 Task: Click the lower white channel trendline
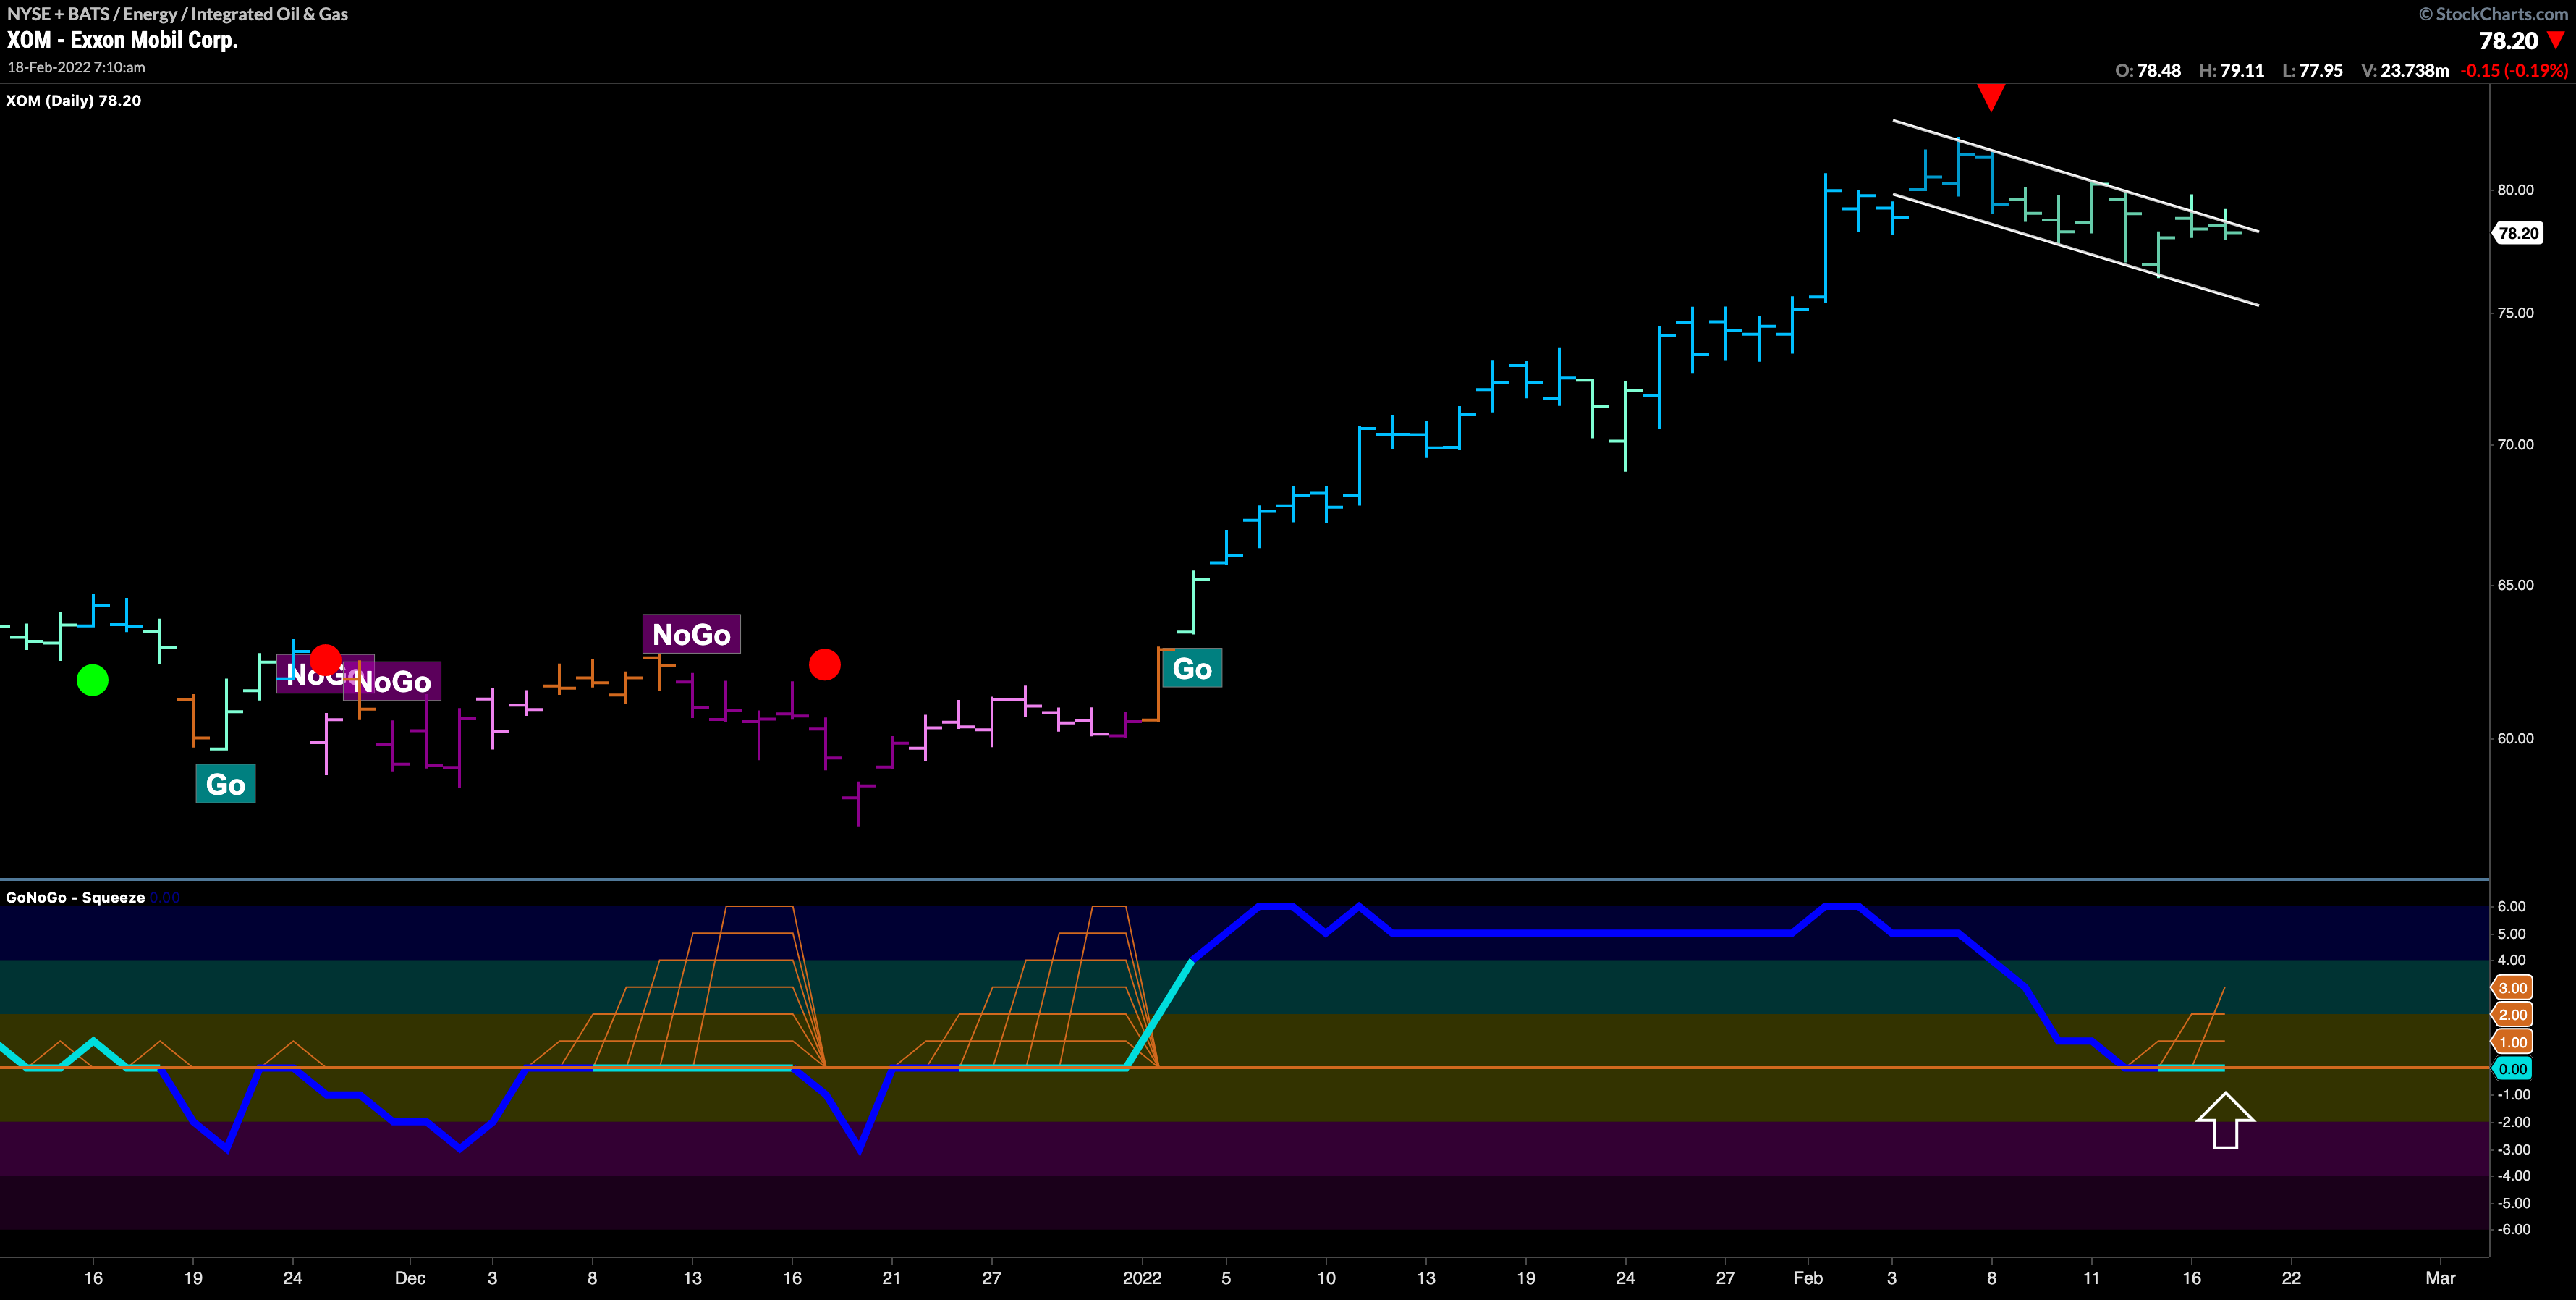click(x=2075, y=250)
